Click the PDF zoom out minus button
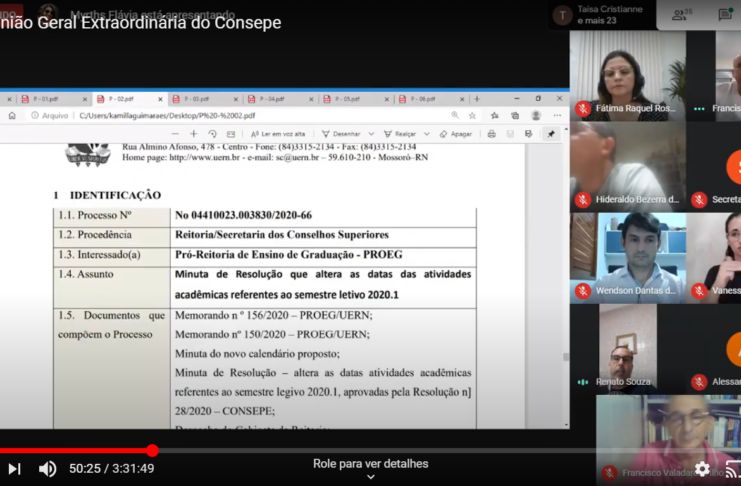 click(175, 134)
